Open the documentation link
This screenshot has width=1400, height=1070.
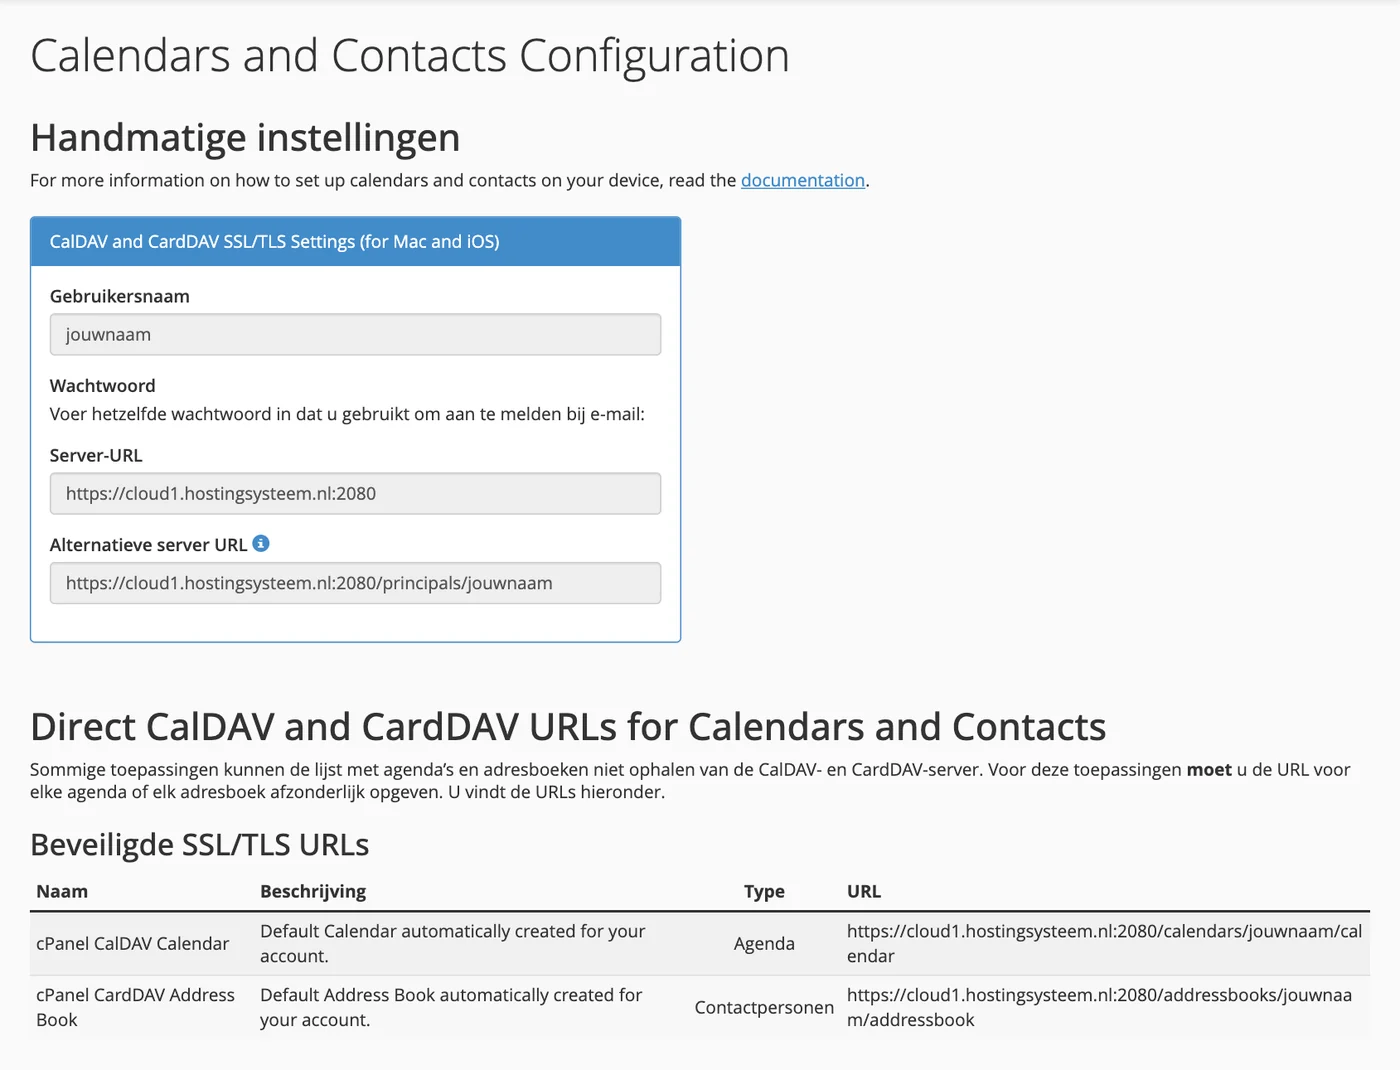(802, 180)
